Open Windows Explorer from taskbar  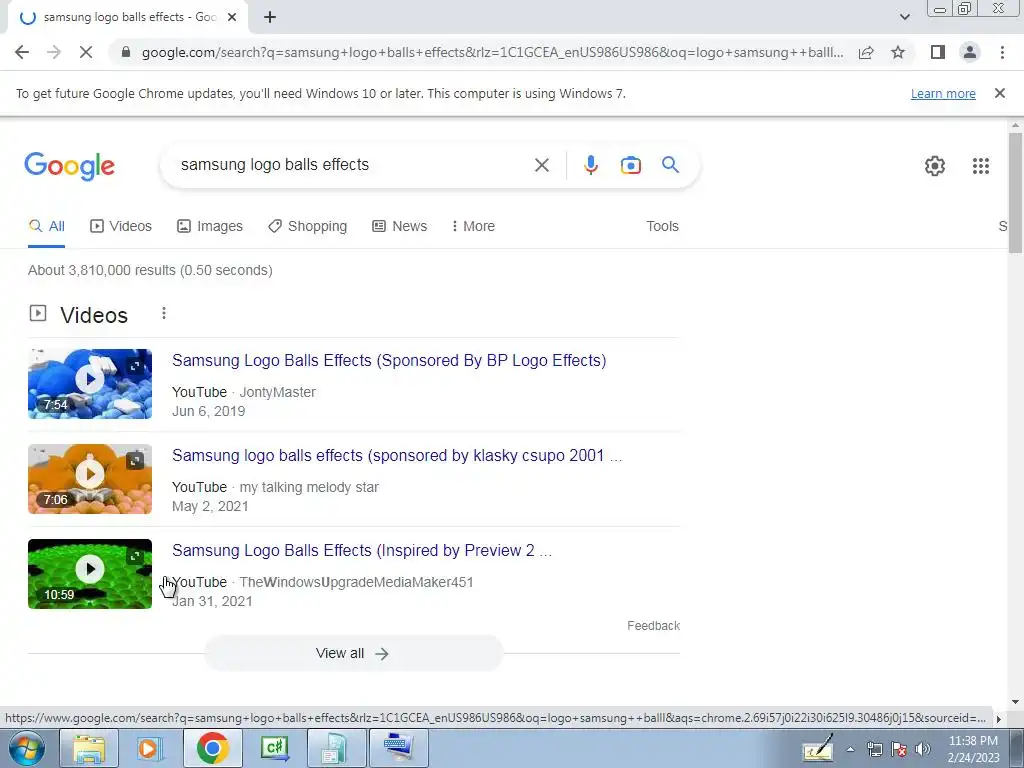pos(89,748)
